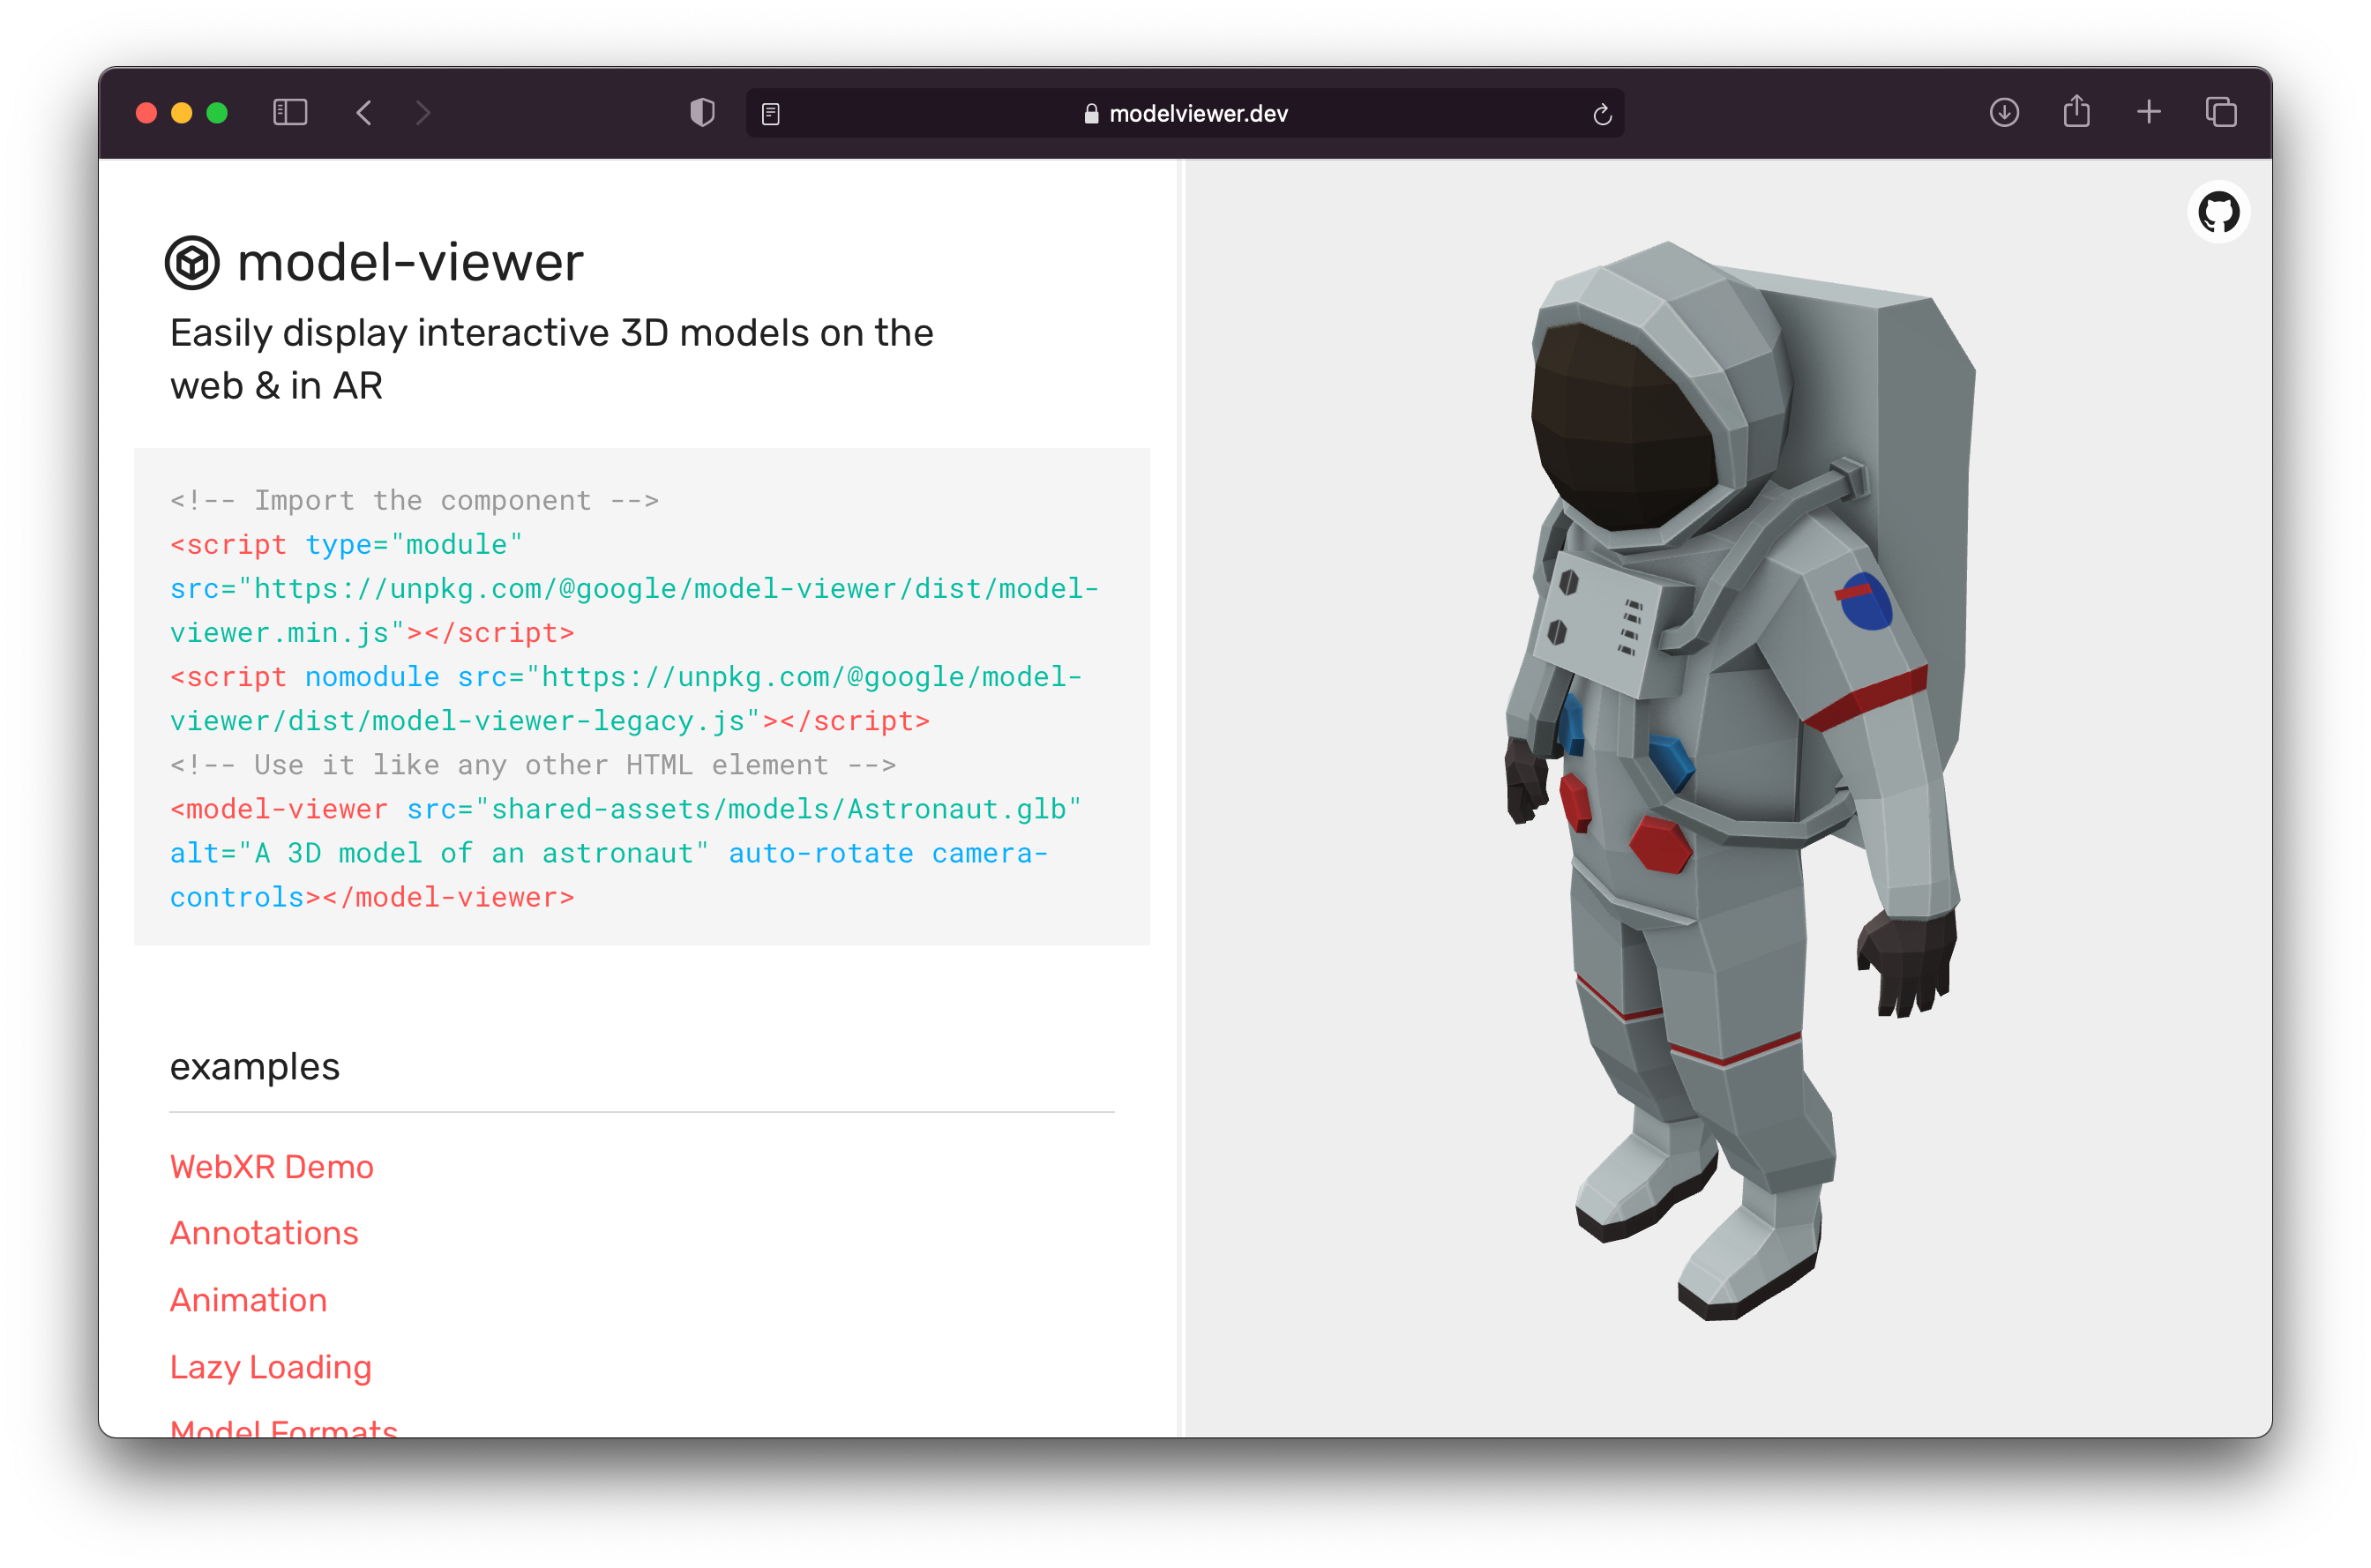2371x1568 pixels.
Task: Click the "Use it like any other HTML element" comment
Action: 533,765
